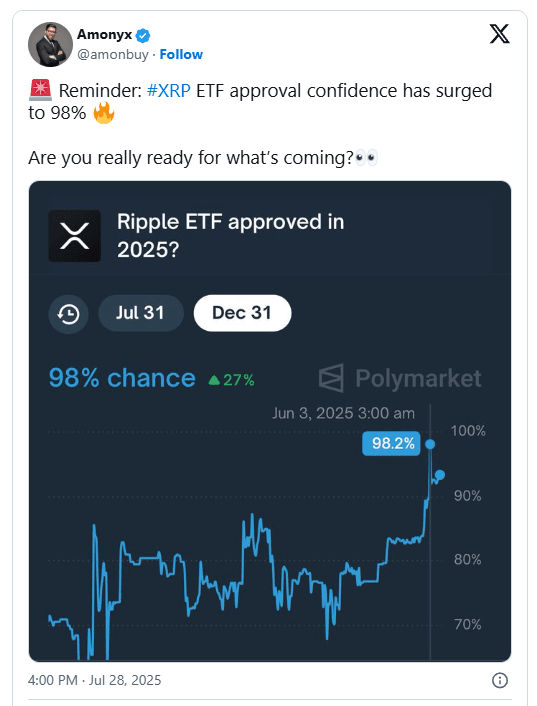The height and width of the screenshot is (706, 537).
Task: Click the blue verified badge
Action: pyautogui.click(x=143, y=35)
